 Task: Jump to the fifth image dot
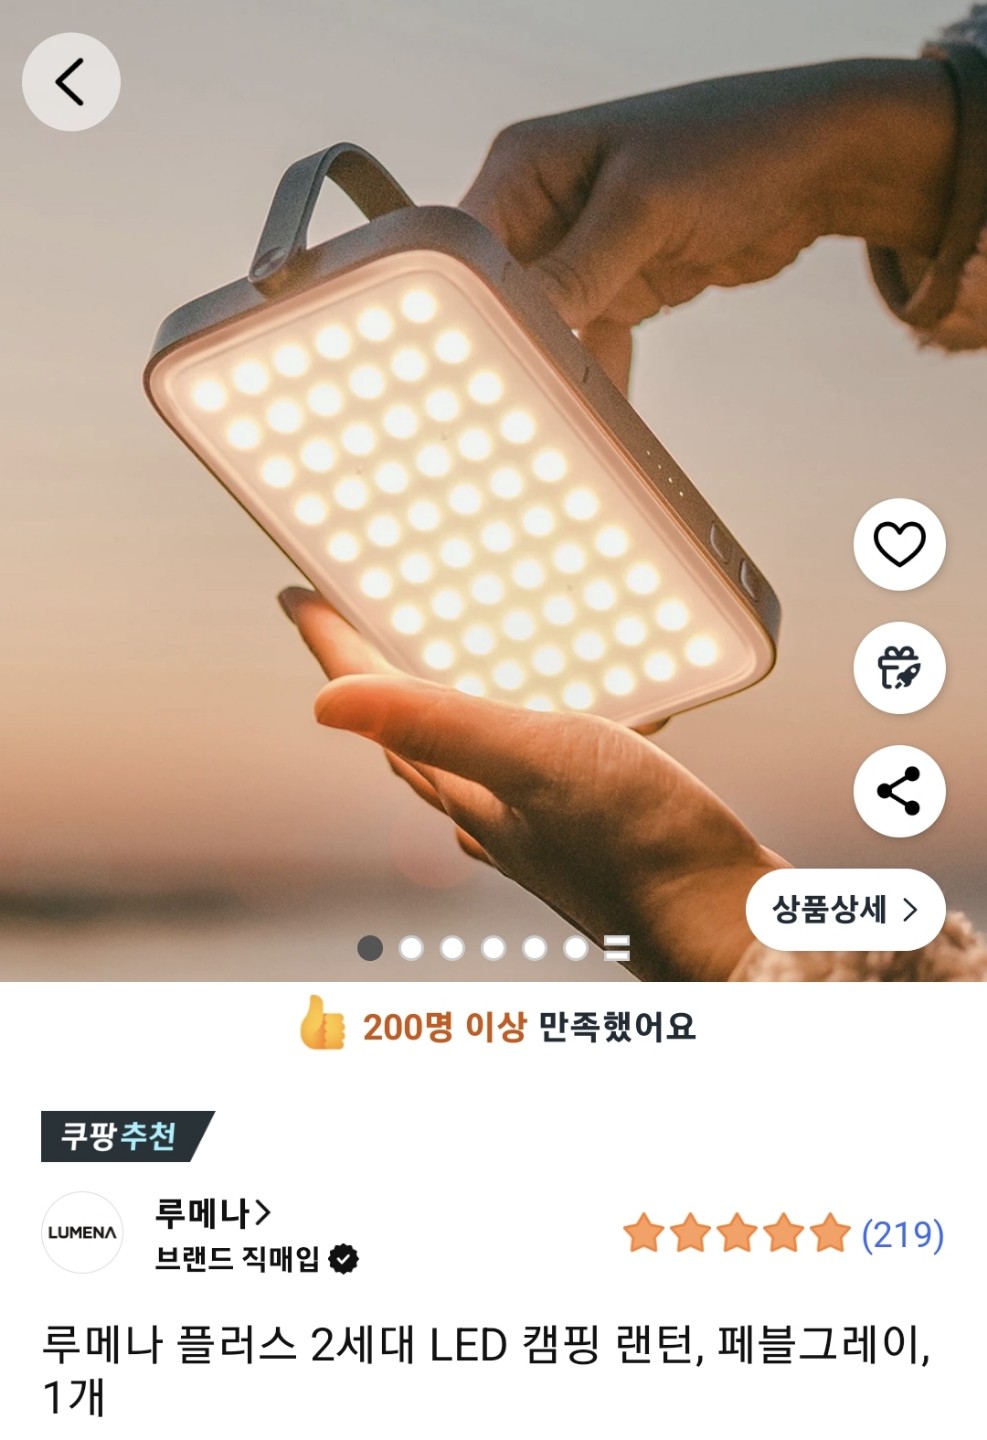tap(534, 948)
